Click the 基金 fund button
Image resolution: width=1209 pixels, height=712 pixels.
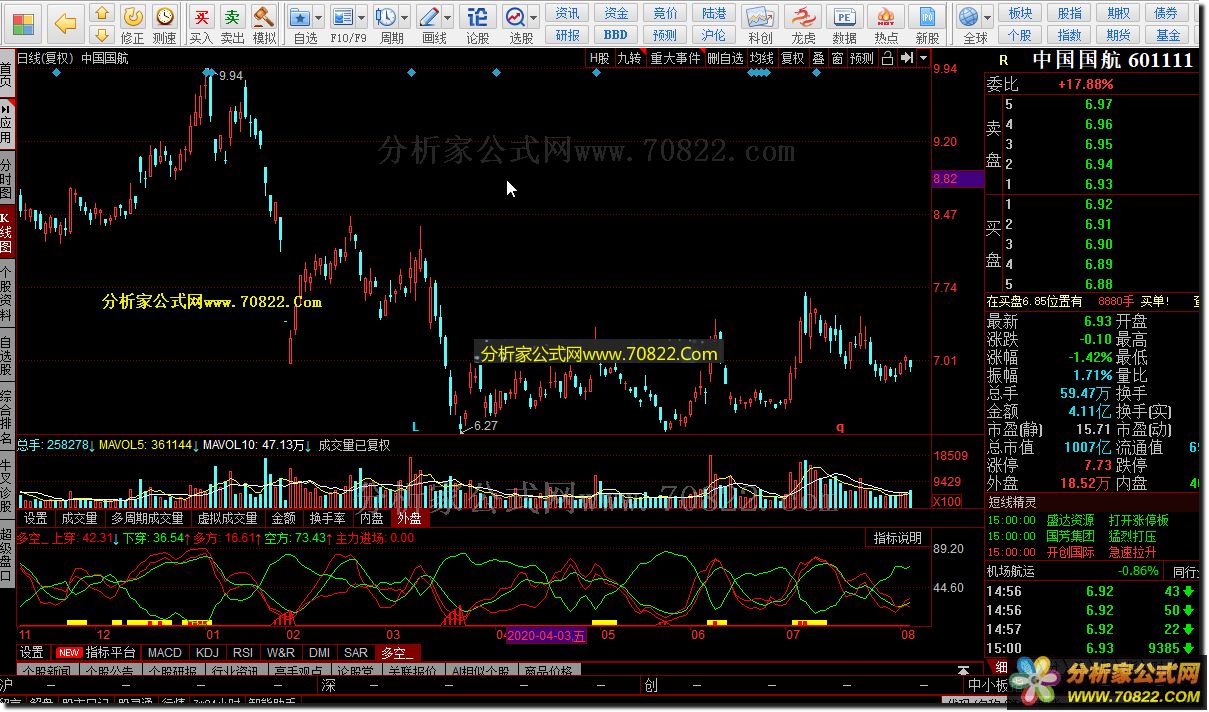coord(1168,35)
